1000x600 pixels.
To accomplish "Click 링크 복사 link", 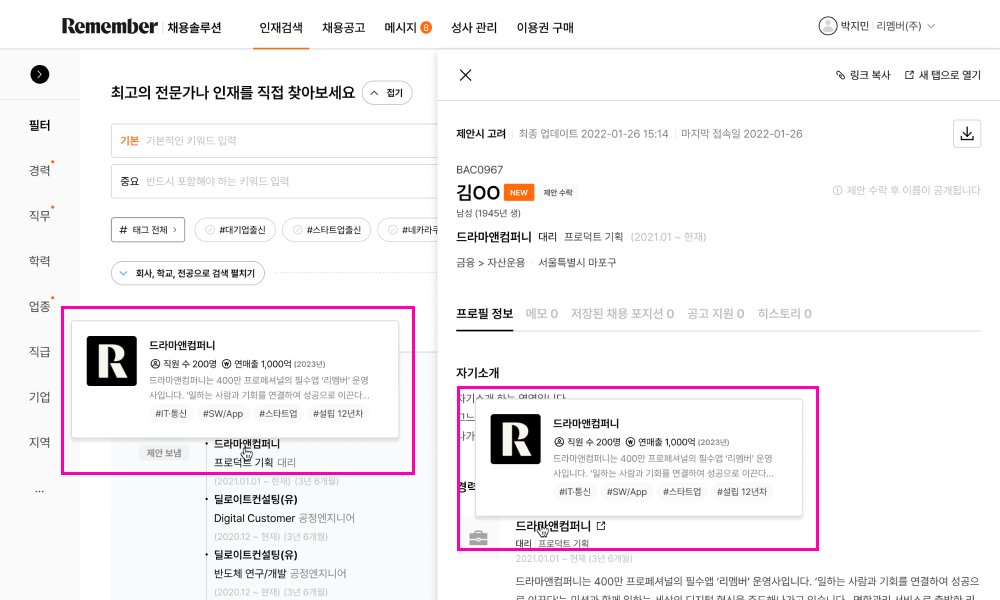I will coord(863,75).
